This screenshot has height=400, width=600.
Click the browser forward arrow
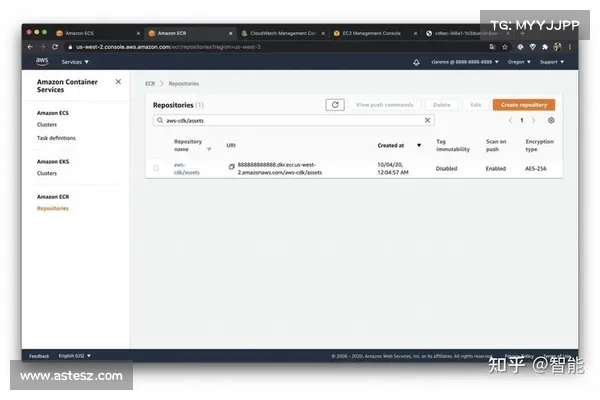click(42, 47)
